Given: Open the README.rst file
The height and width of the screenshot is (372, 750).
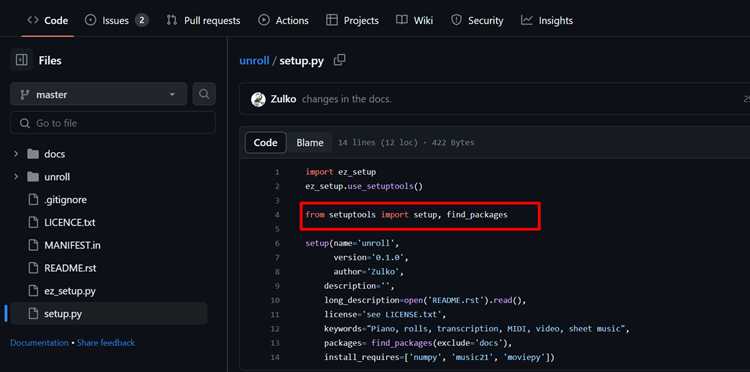Looking at the screenshot, I should tap(70, 268).
